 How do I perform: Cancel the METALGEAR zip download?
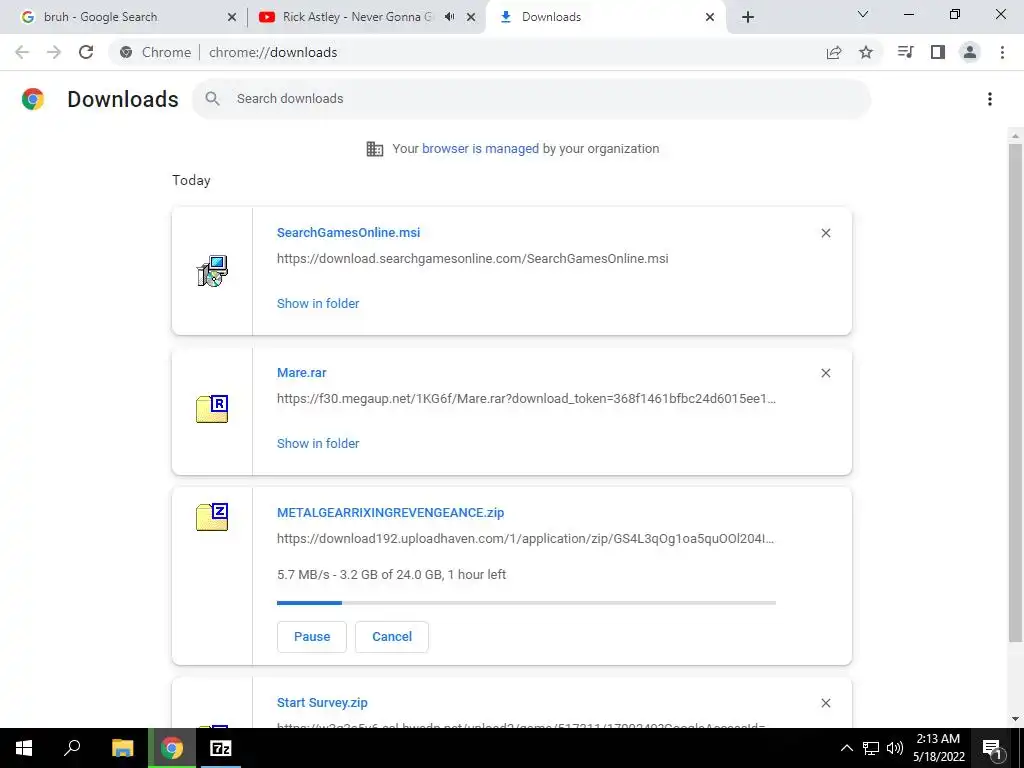click(392, 637)
